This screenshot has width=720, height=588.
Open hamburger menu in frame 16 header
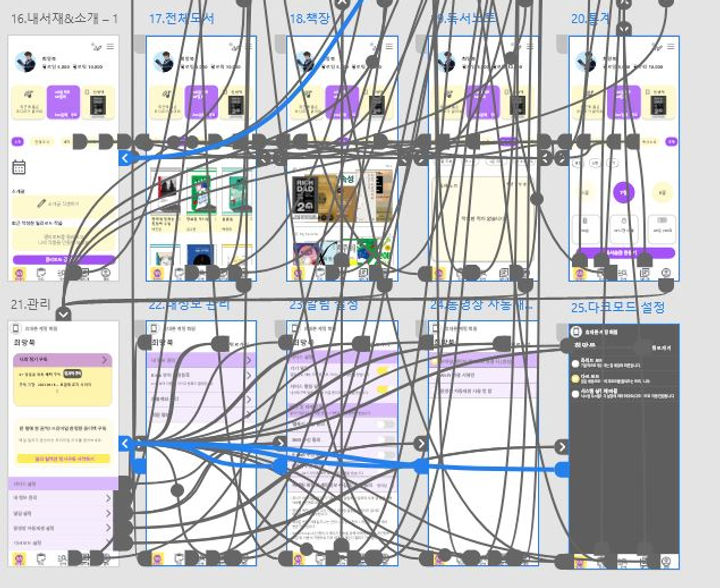click(x=110, y=46)
